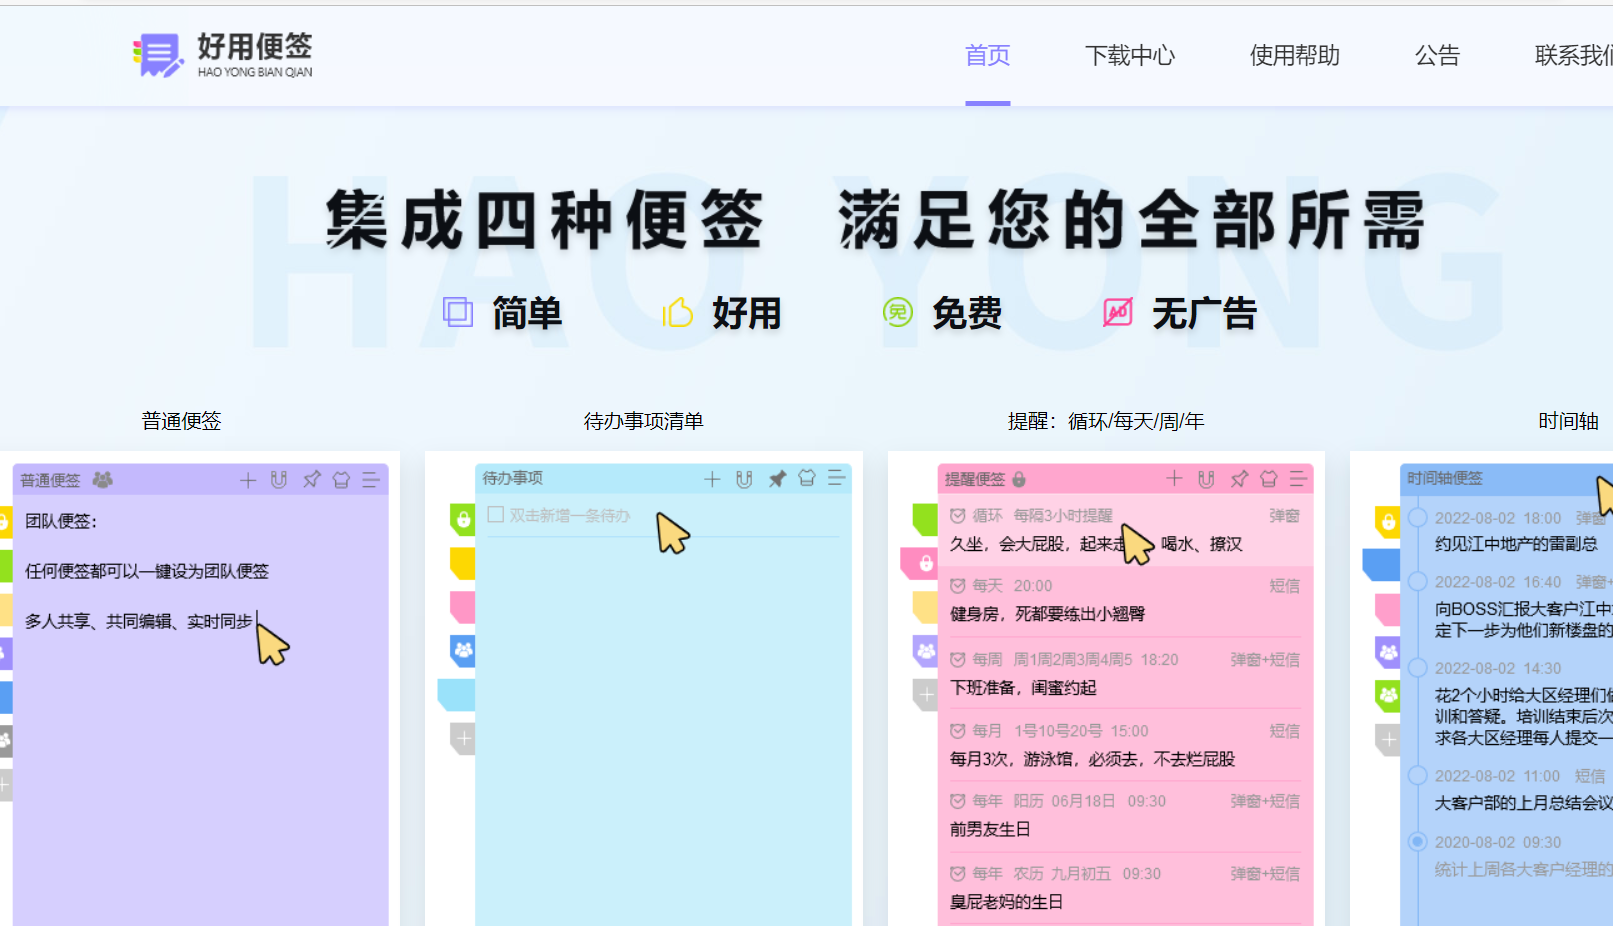This screenshot has height=926, width=1613.
Task: Open the 待办事项 hamburger menu
Action: tap(837, 478)
